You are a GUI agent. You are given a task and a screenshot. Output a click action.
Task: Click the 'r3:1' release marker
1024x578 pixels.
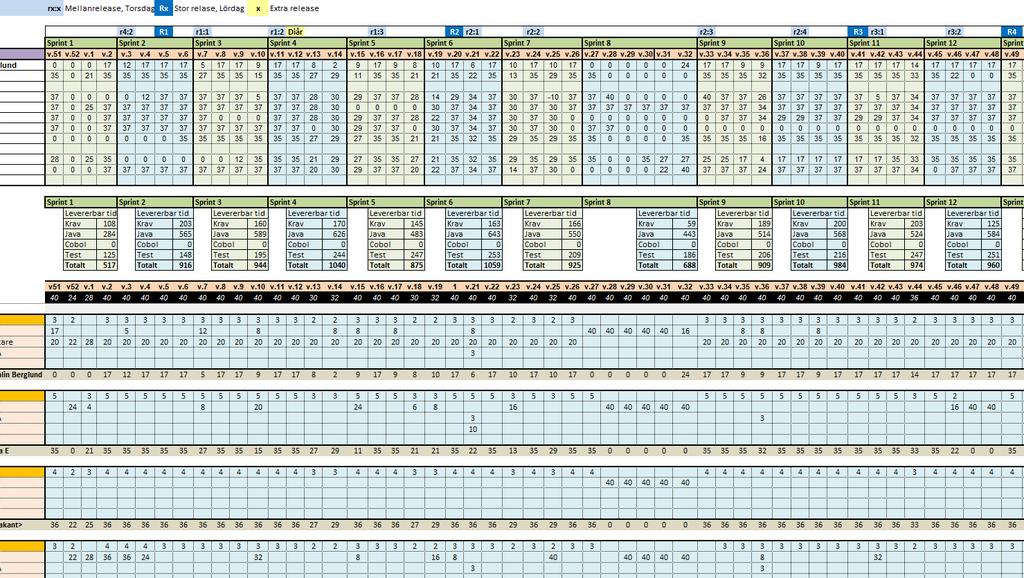[877, 31]
